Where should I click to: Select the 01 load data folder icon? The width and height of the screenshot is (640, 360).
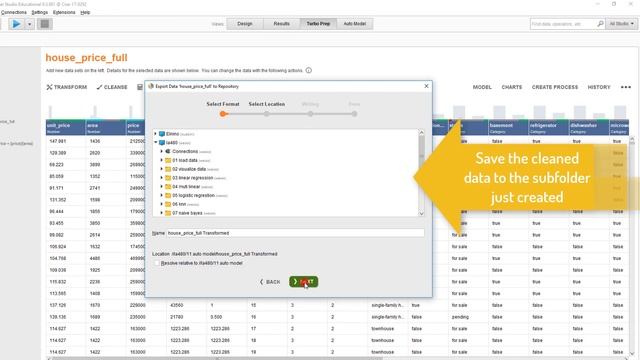[168, 160]
